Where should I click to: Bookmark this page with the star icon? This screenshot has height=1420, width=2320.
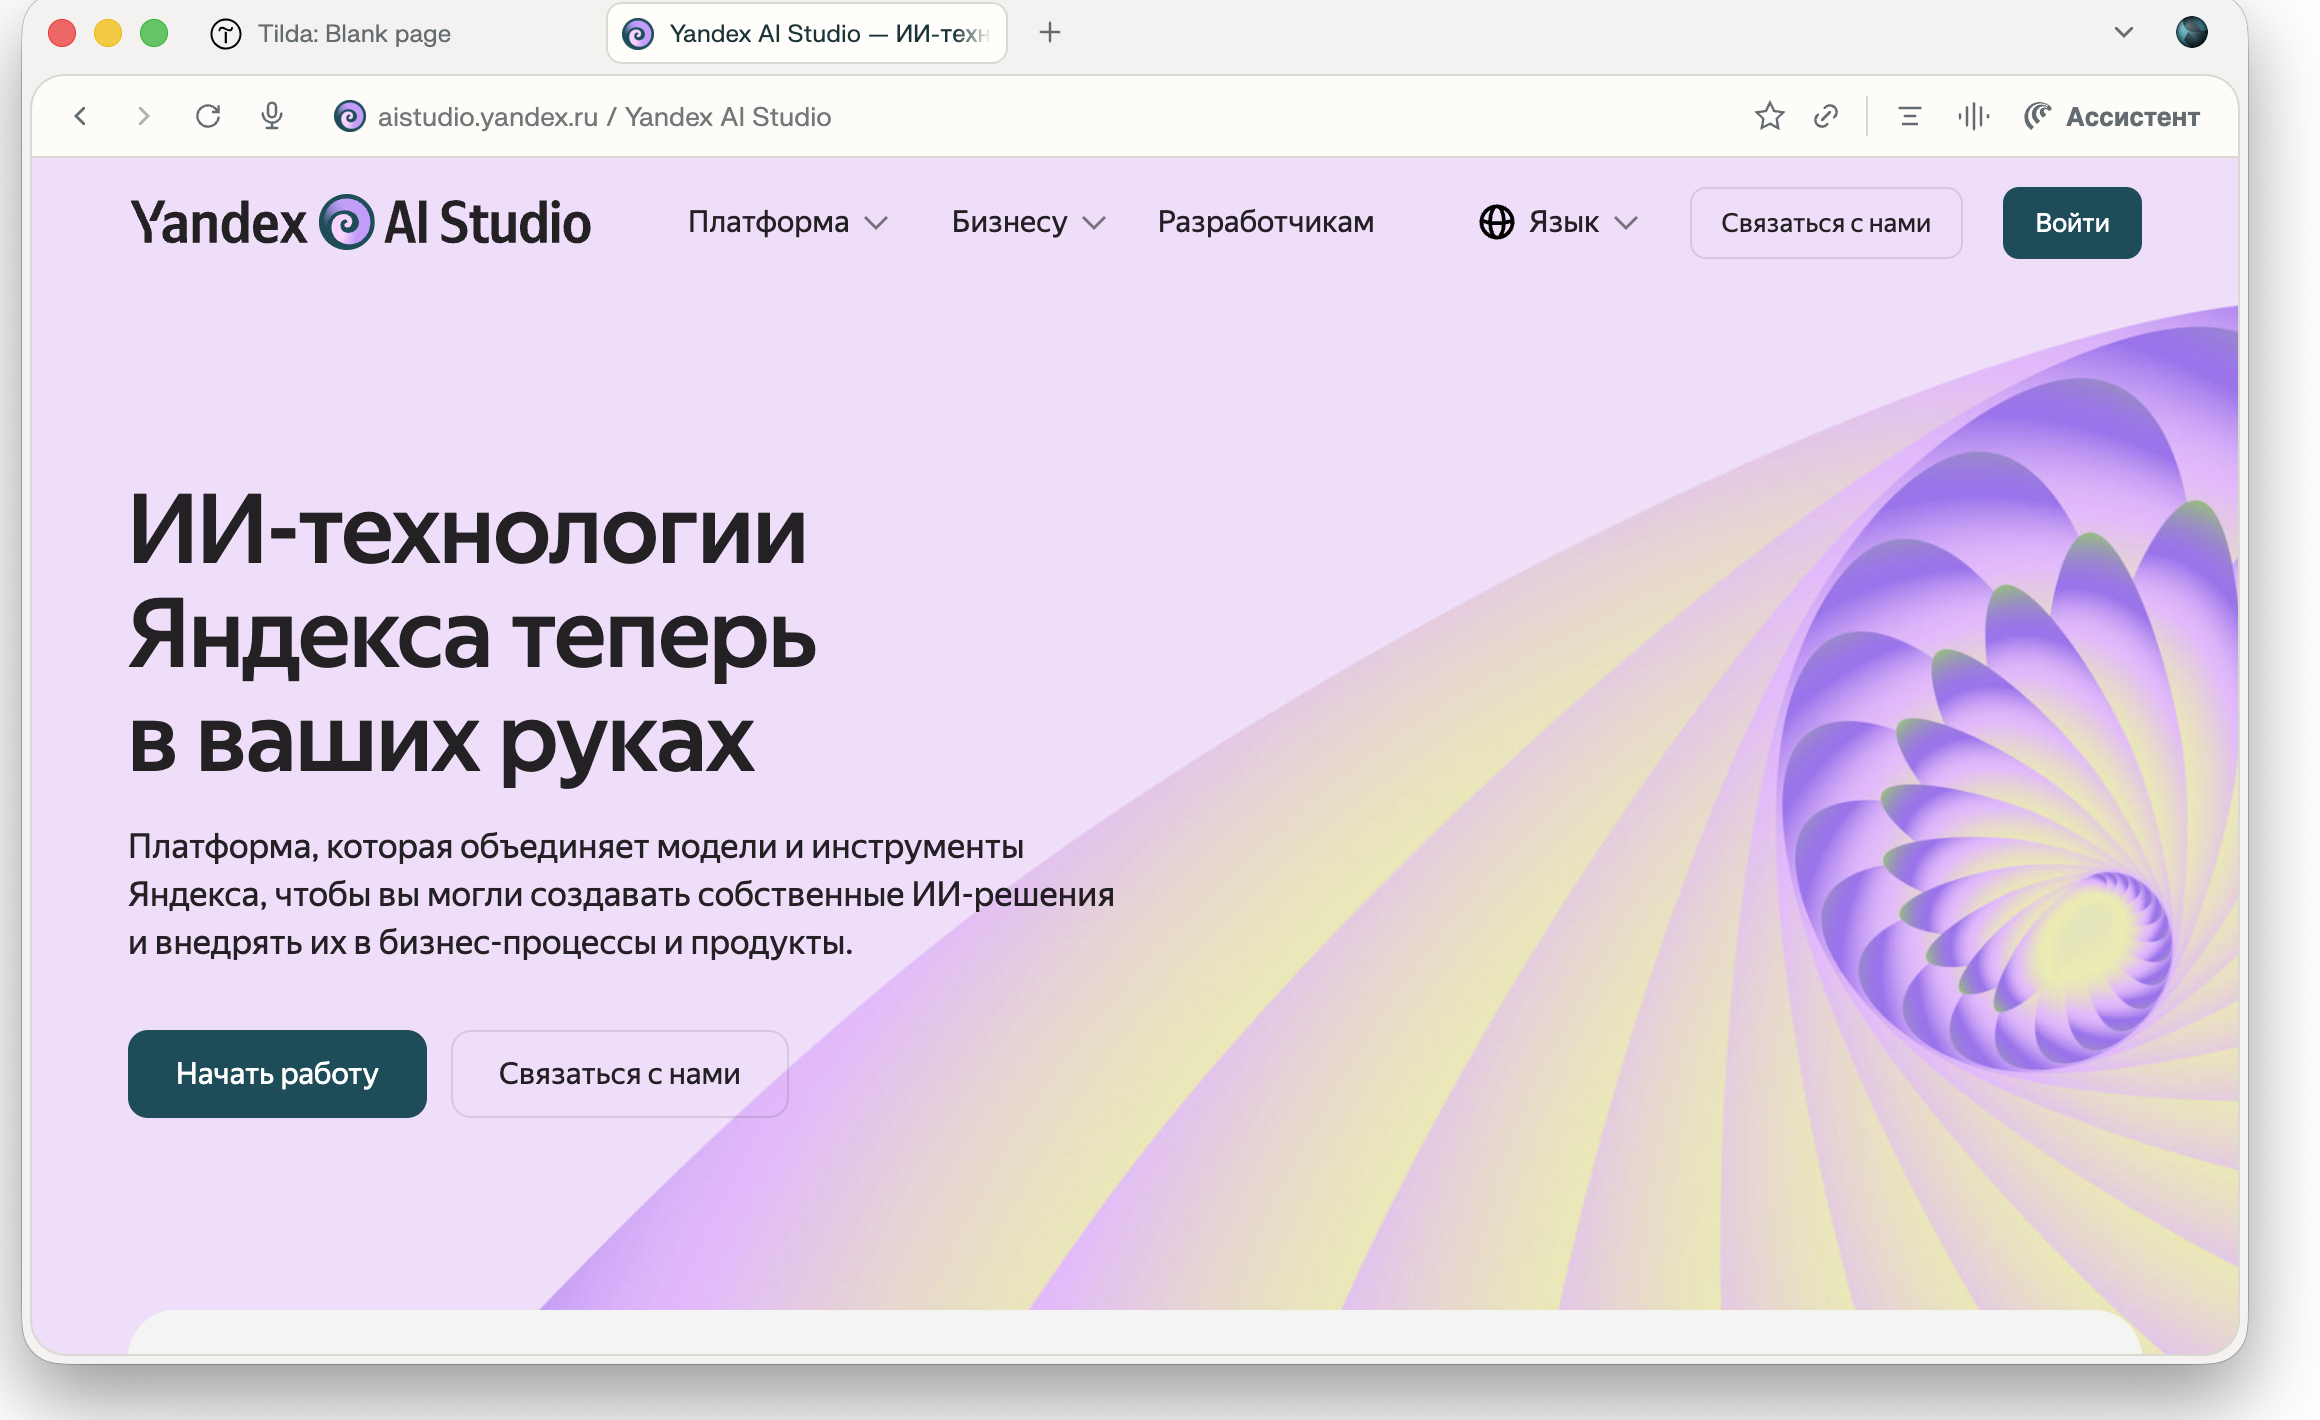1769,117
